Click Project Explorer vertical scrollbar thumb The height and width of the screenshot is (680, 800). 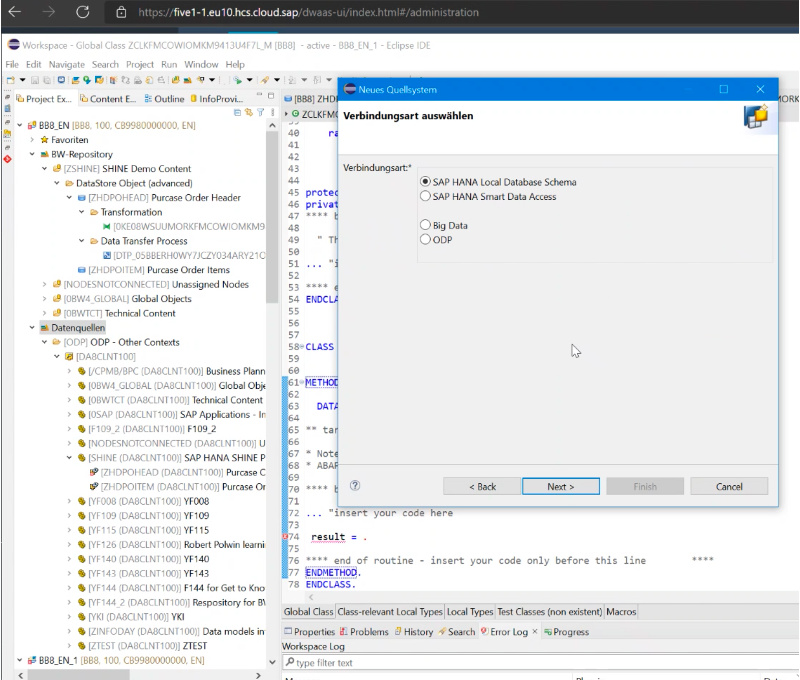(x=272, y=217)
